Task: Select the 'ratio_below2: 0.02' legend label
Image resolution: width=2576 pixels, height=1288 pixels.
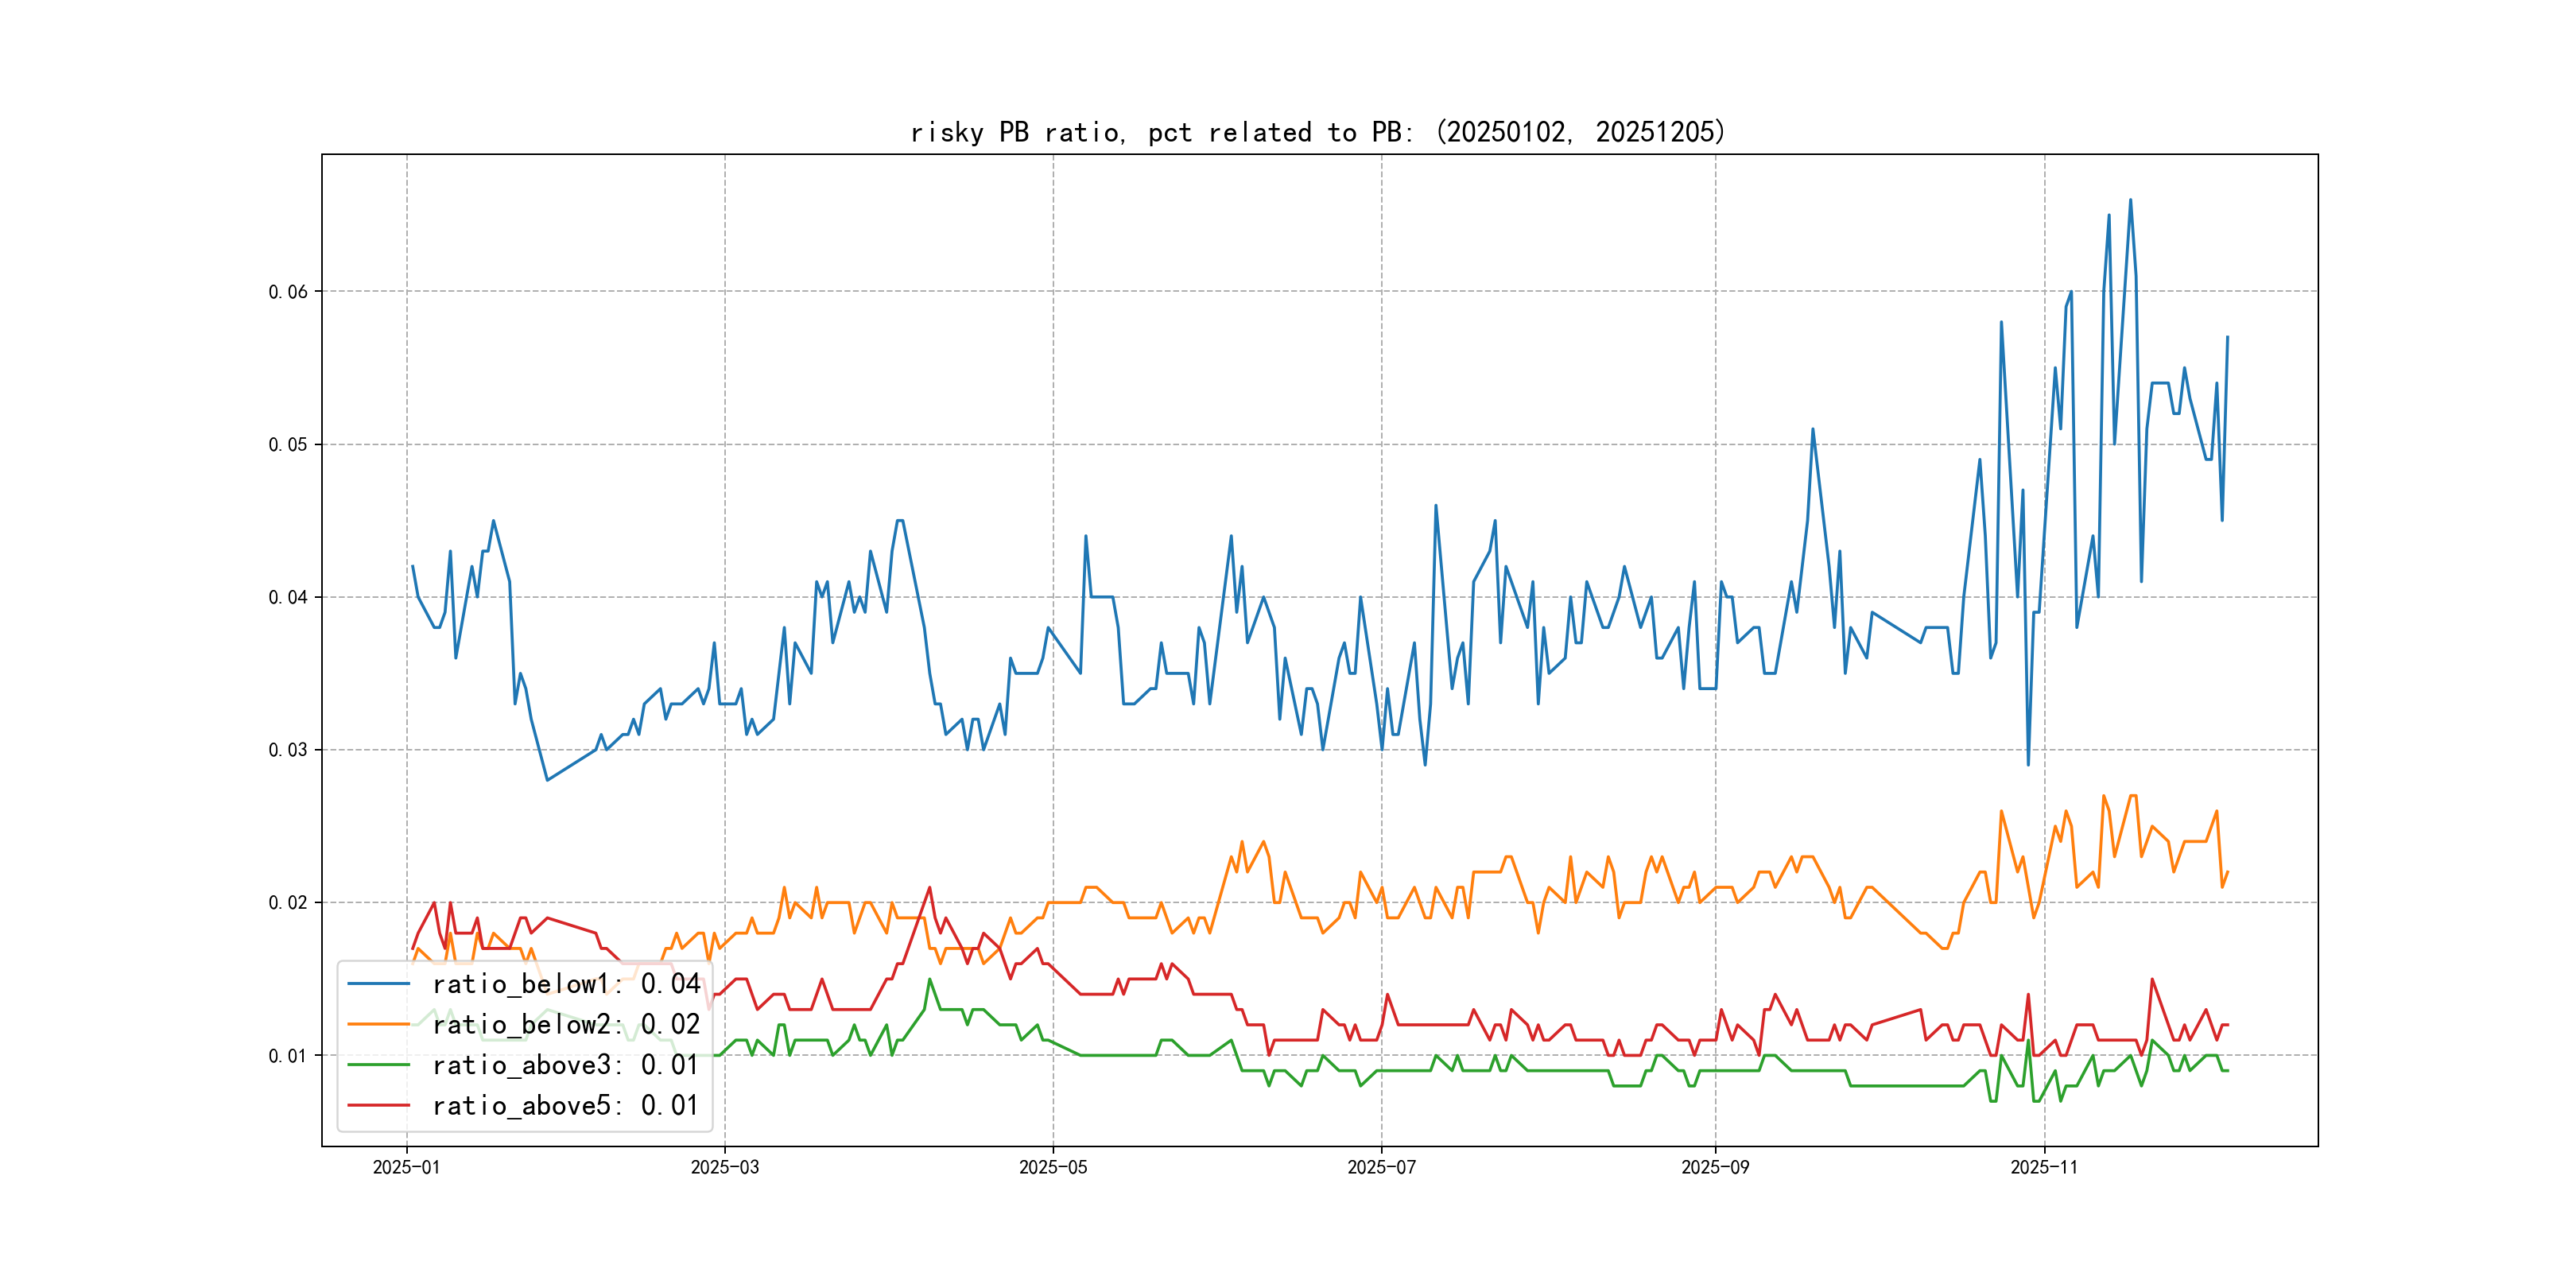Action: click(566, 1024)
